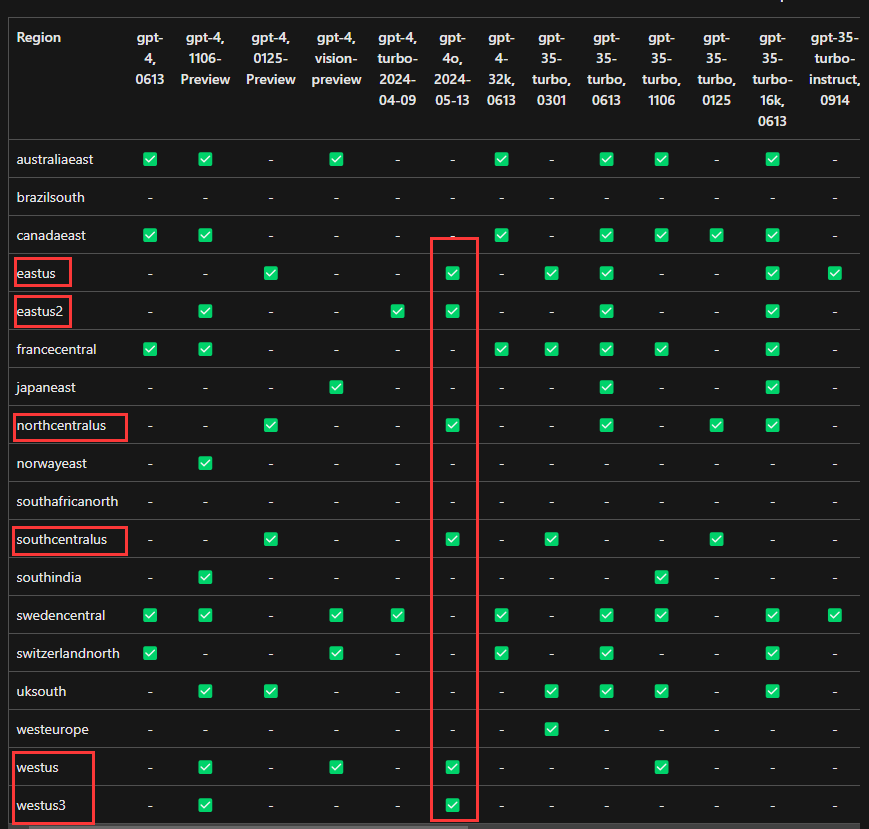869x829 pixels.
Task: Click the gpt-4-32k, 0613 column header
Action: [502, 69]
